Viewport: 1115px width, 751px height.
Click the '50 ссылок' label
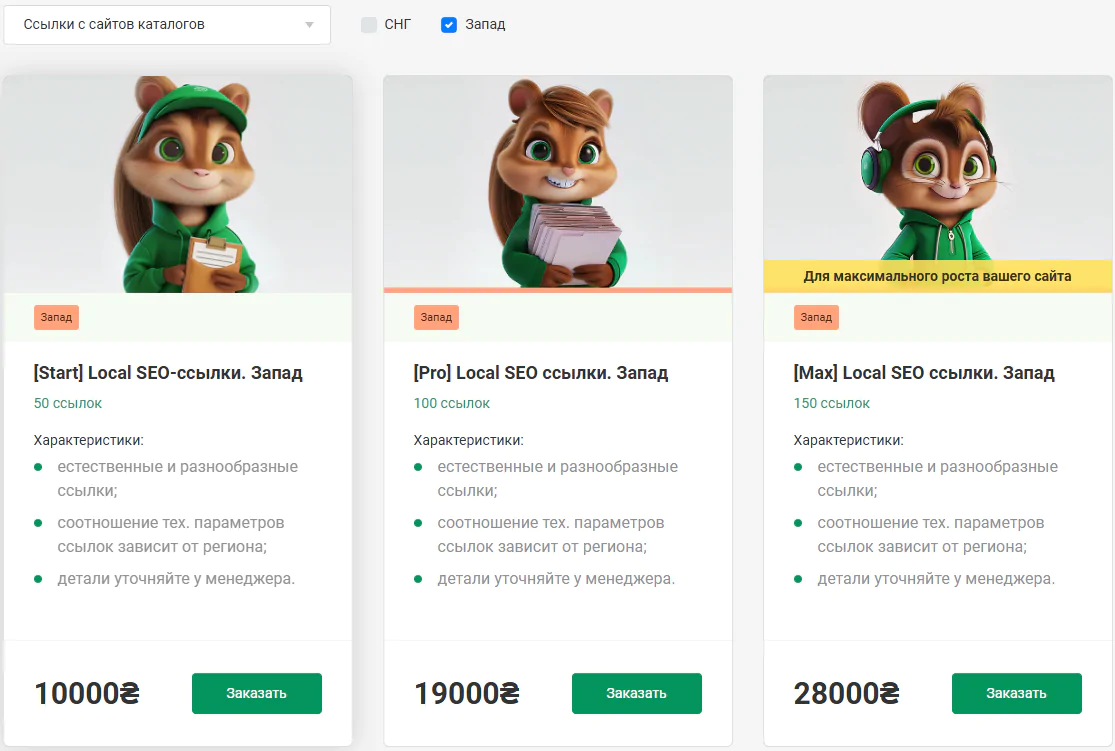pos(68,403)
